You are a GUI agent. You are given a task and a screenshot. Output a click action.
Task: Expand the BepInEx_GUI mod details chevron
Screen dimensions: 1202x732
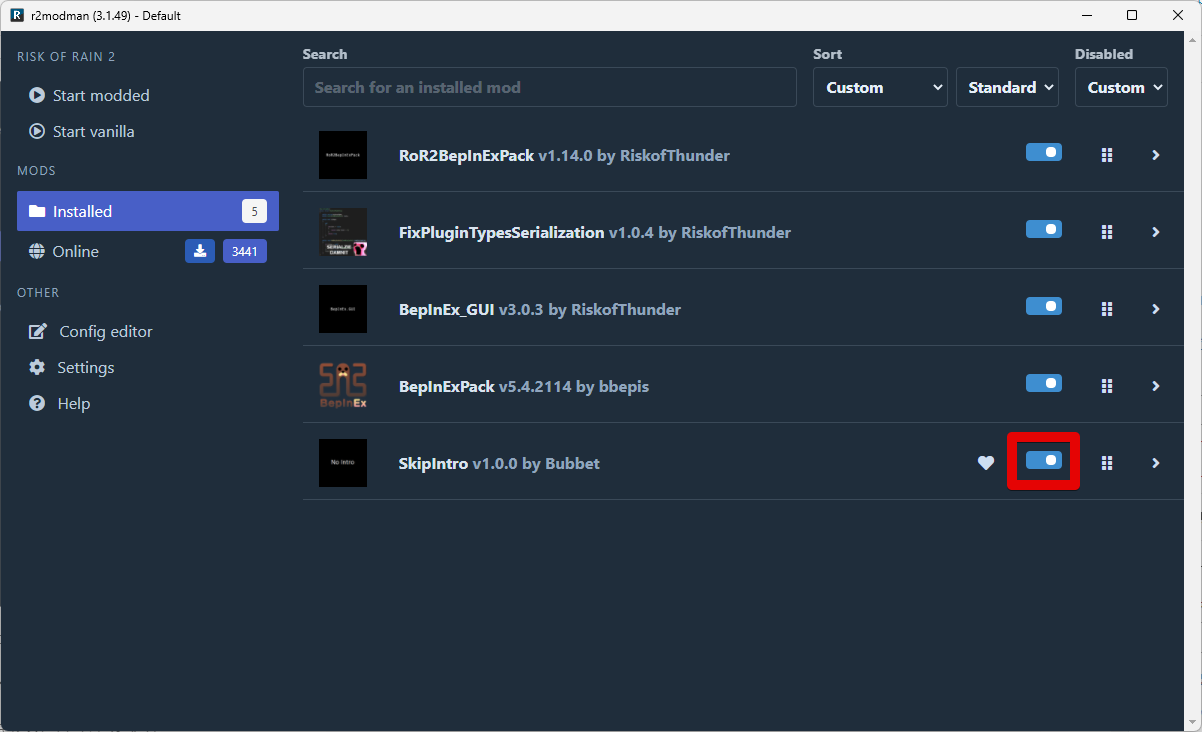pyautogui.click(x=1155, y=309)
